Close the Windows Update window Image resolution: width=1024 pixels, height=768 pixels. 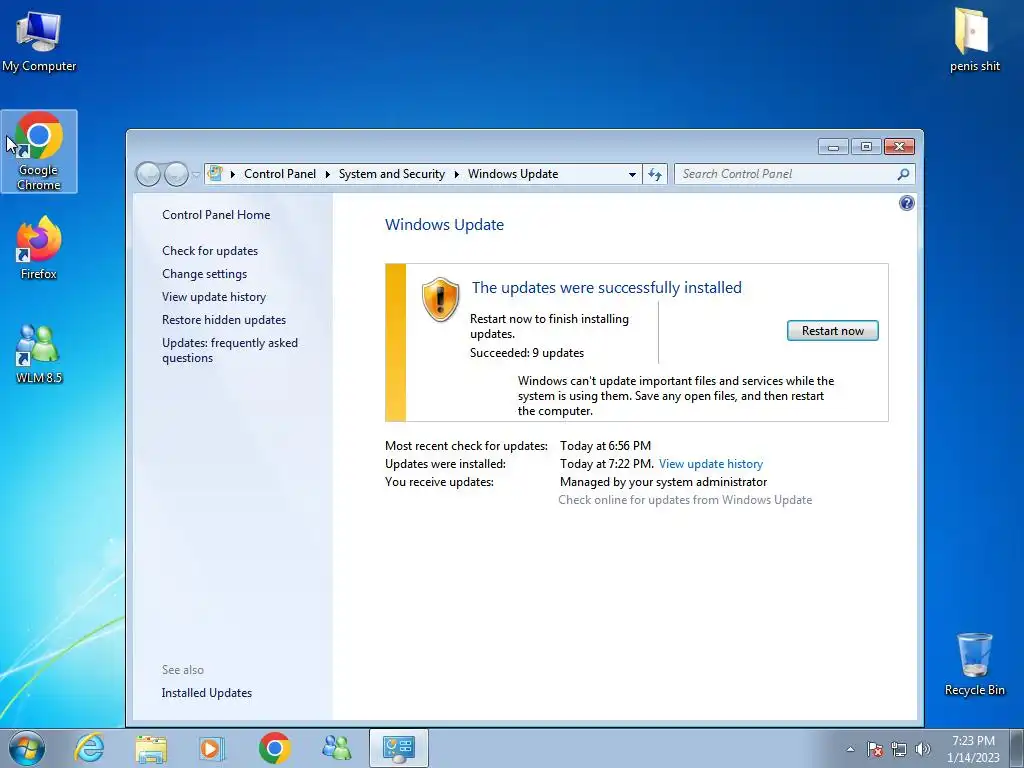coord(899,147)
